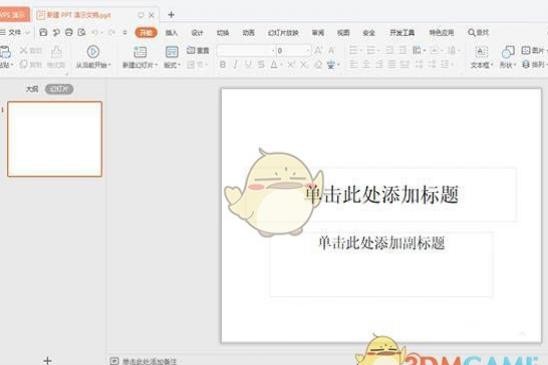Screen dimensions: 548x365
Task: Click the Print icon in quick access bar
Action: coord(69,33)
